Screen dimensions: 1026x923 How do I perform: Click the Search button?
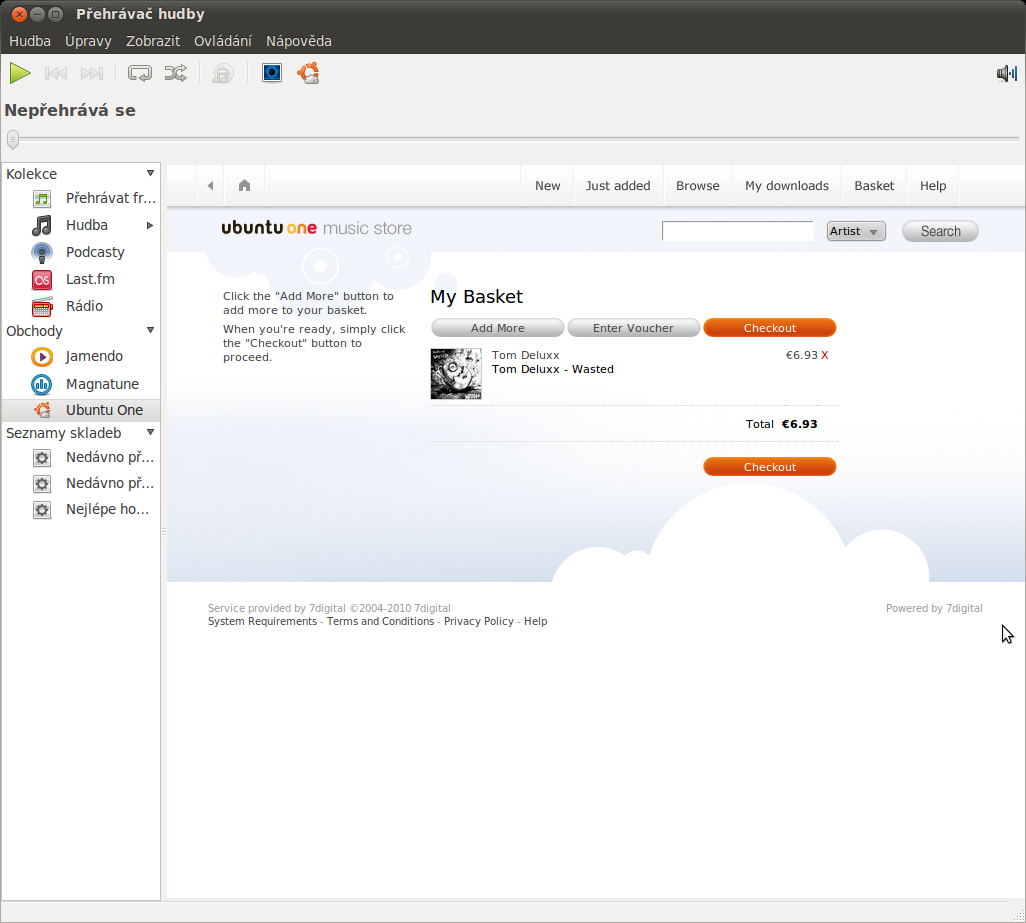click(940, 231)
